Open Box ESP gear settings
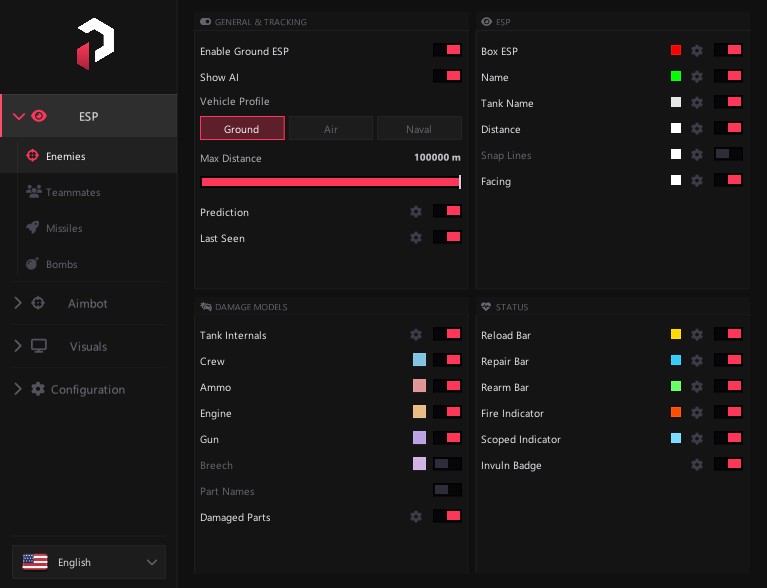This screenshot has height=588, width=767. coord(697,50)
